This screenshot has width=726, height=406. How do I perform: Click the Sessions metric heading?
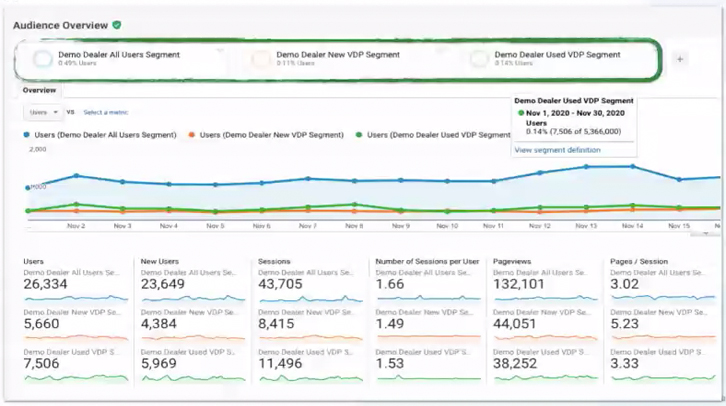coord(274,262)
